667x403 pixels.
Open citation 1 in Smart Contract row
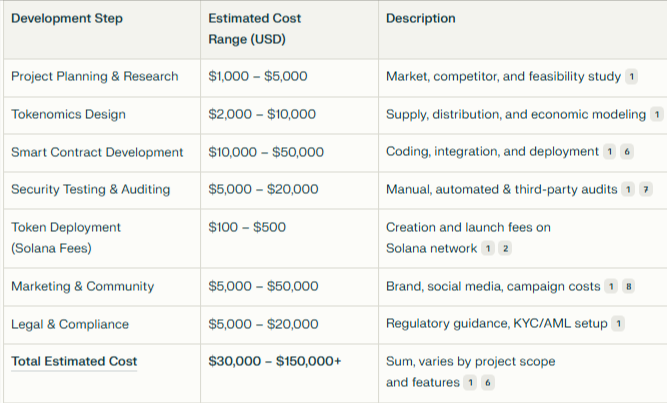click(x=610, y=151)
